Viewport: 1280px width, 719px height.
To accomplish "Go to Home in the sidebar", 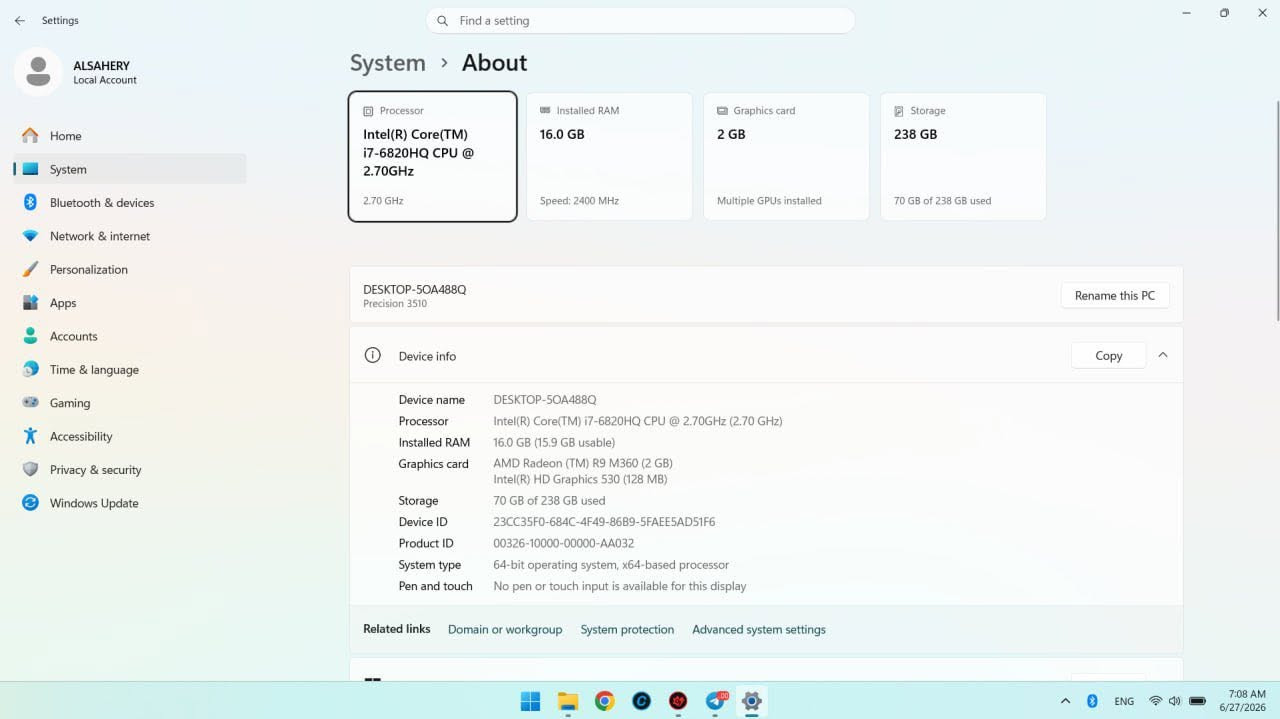I will click(129, 136).
